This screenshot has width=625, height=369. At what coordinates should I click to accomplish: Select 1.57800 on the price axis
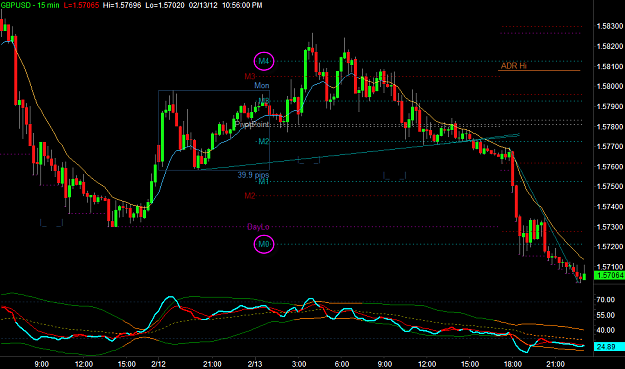click(609, 126)
